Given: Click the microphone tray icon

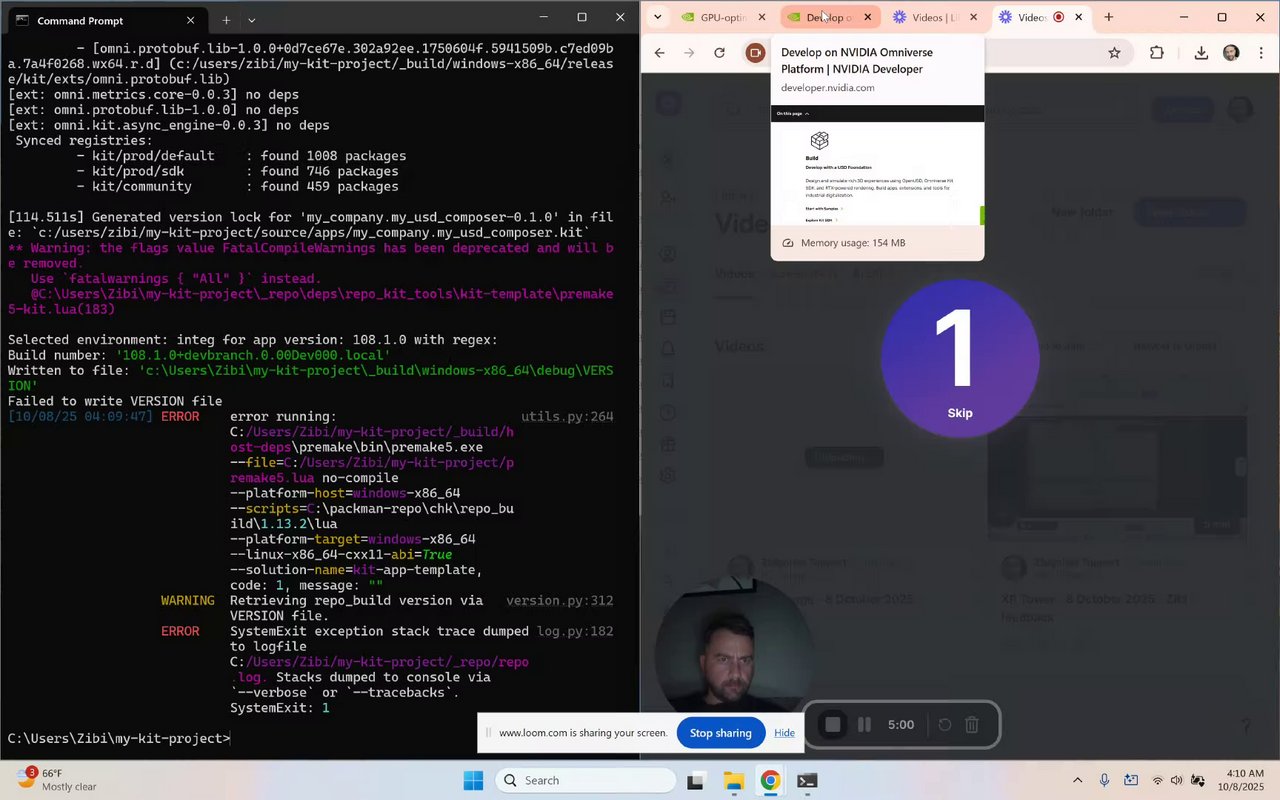Looking at the screenshot, I should [1104, 780].
